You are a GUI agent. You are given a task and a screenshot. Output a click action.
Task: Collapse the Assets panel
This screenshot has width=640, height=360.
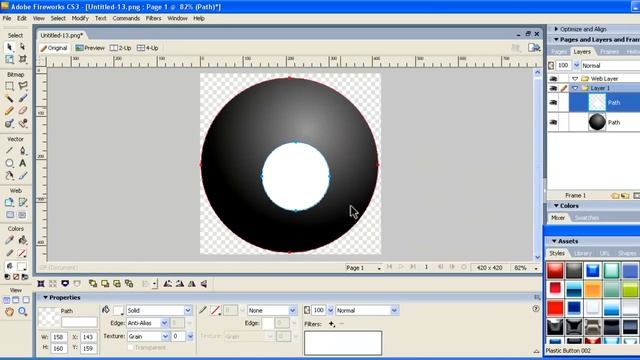coord(554,241)
